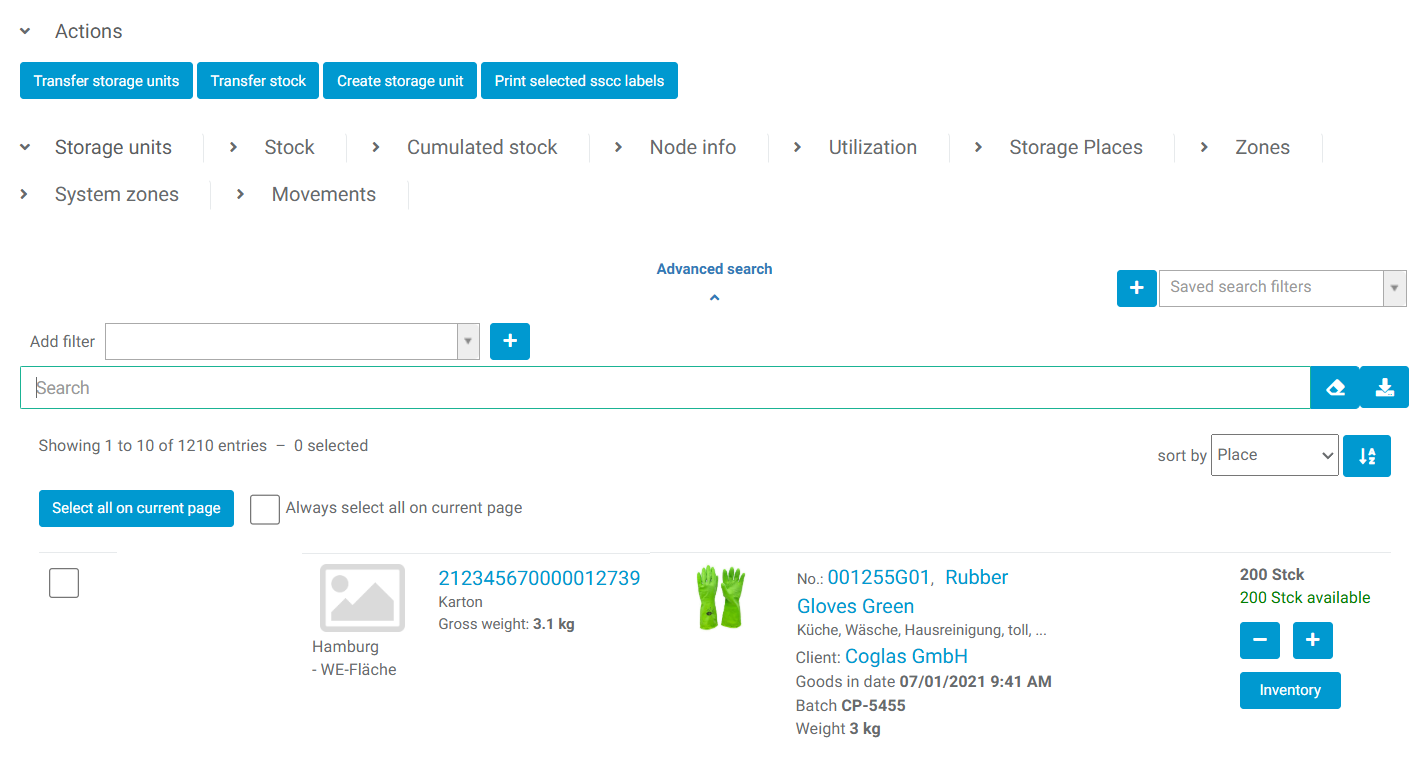The height and width of the screenshot is (762, 1427).
Task: Export results with the download icon
Action: pyautogui.click(x=1384, y=387)
